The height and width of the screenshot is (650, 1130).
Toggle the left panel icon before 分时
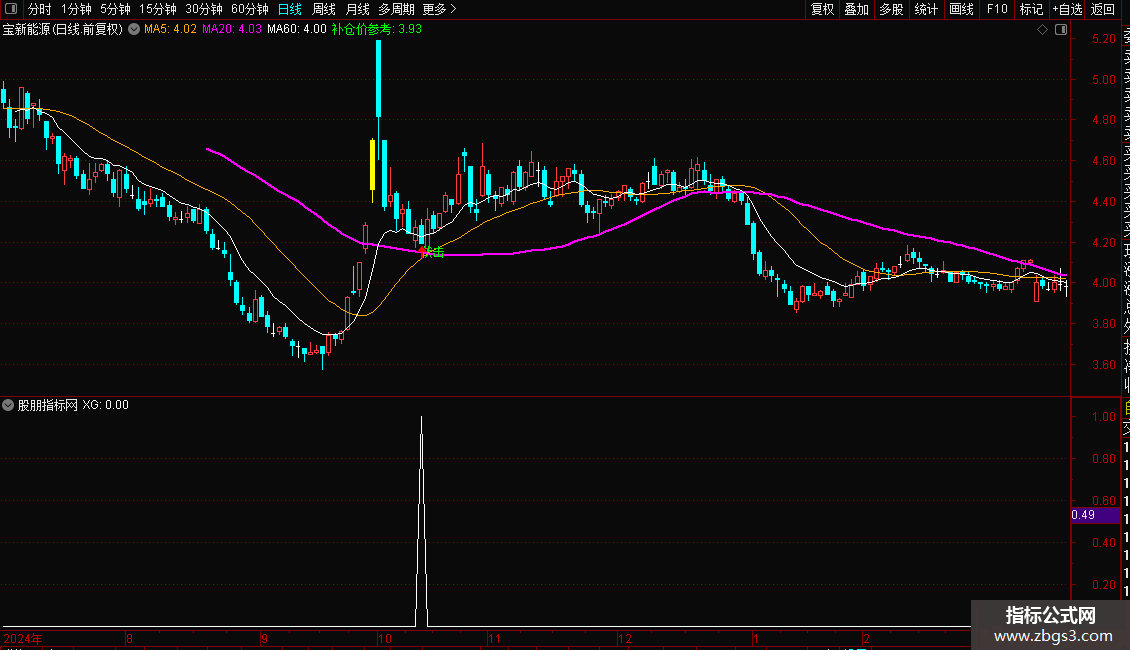pyautogui.click(x=10, y=9)
